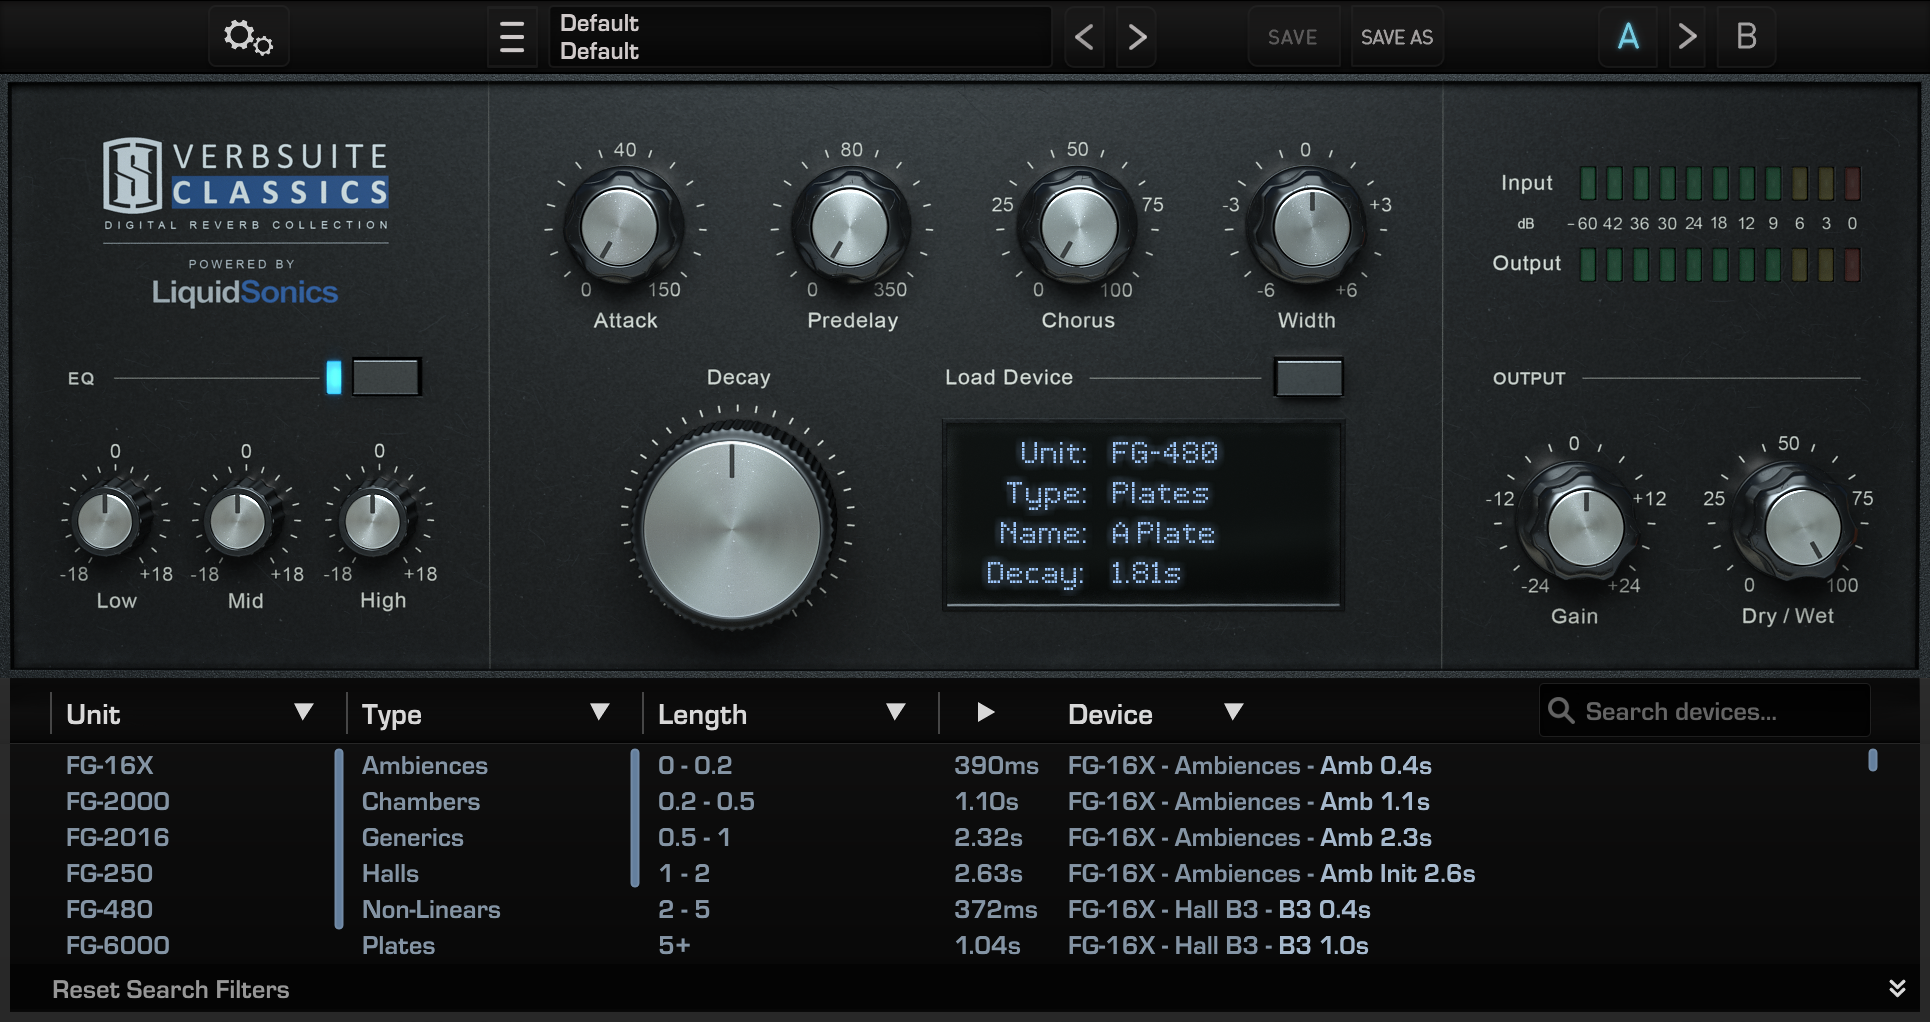
Task: Enable the EQ section toggle button
Action: point(386,377)
